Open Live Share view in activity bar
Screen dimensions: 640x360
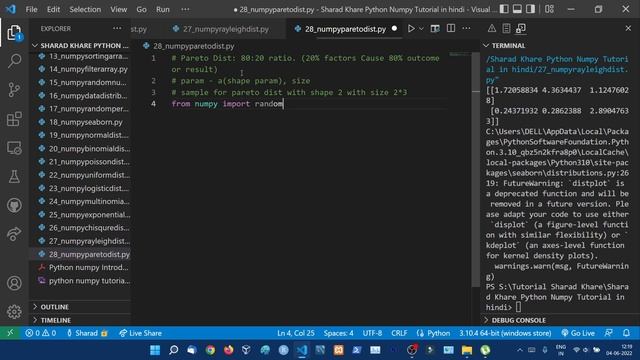(x=14, y=233)
